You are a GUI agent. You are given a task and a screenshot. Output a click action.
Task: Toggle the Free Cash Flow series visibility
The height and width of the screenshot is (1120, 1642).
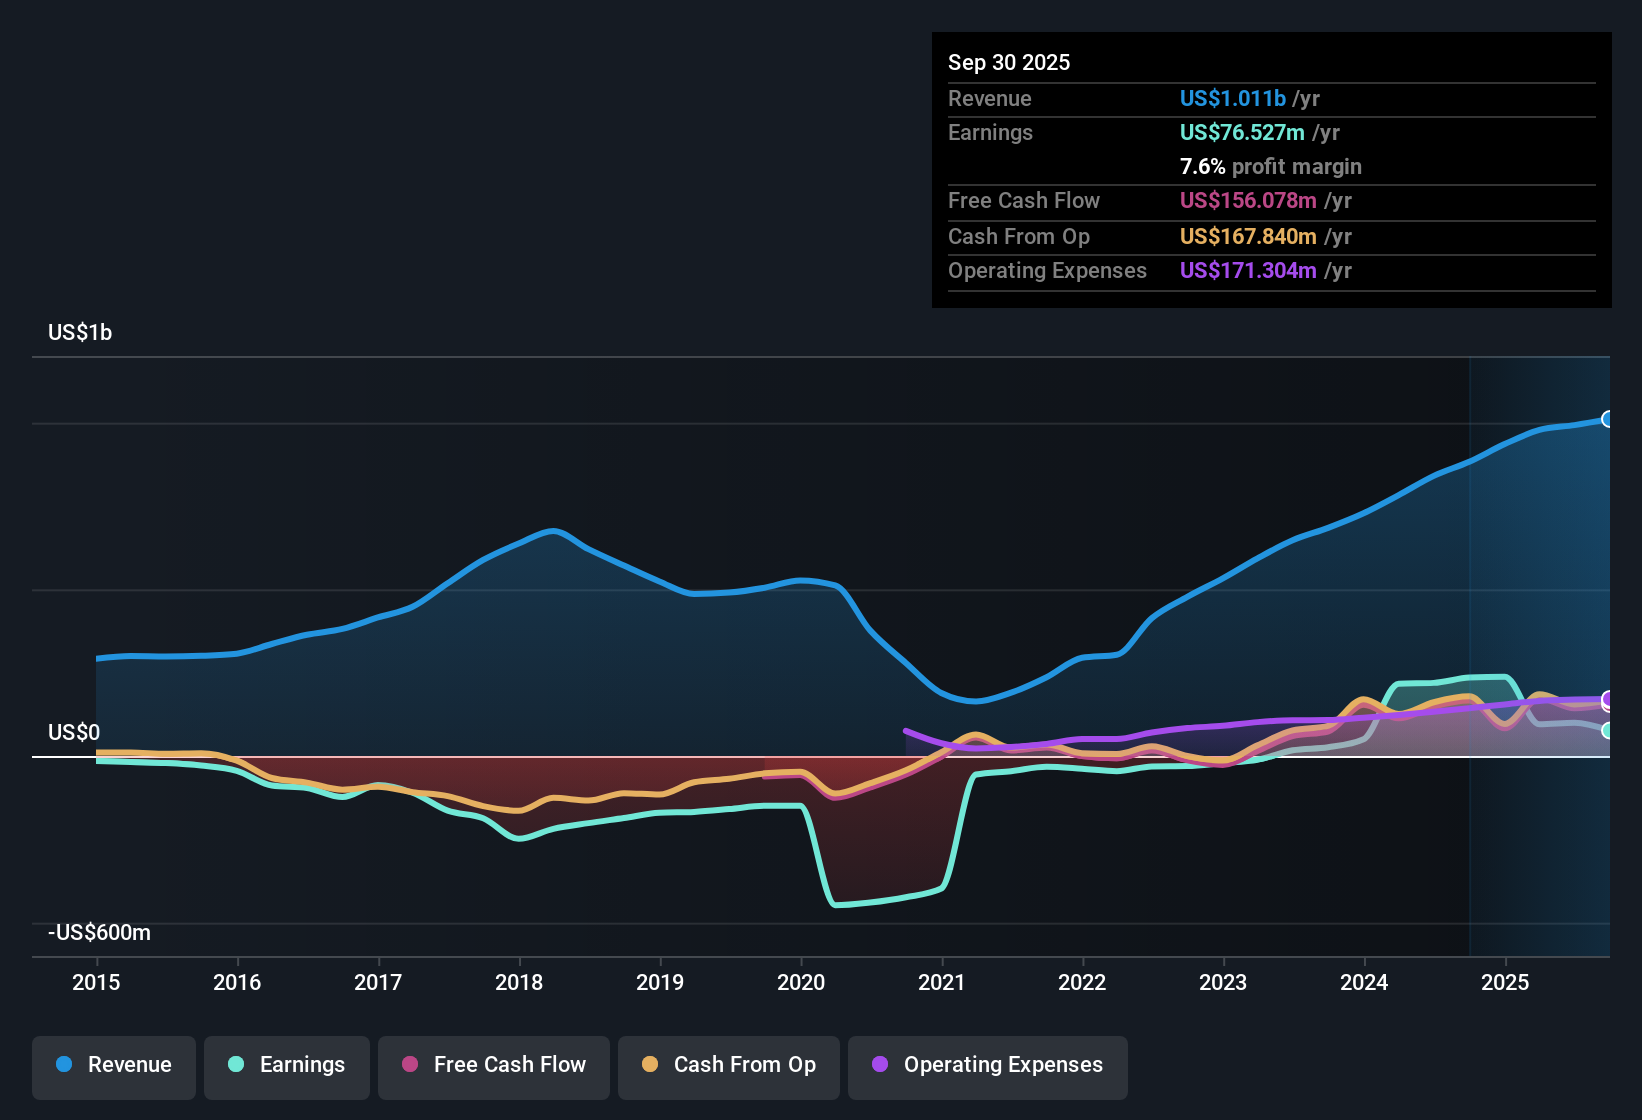coord(493,1065)
